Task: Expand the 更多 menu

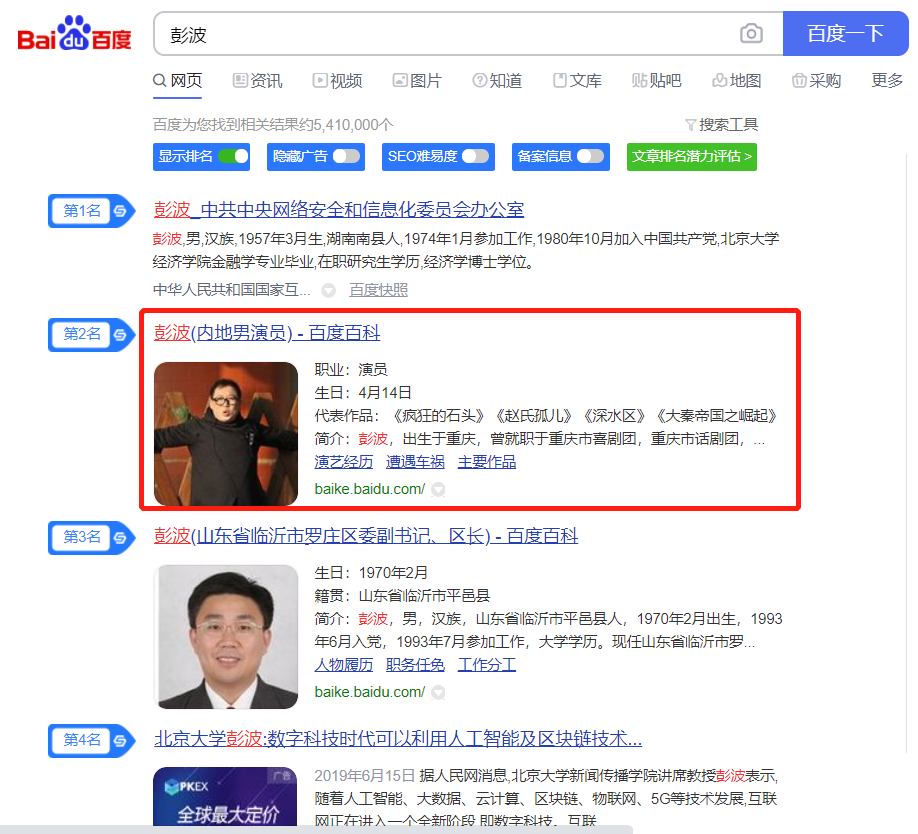Action: click(887, 80)
